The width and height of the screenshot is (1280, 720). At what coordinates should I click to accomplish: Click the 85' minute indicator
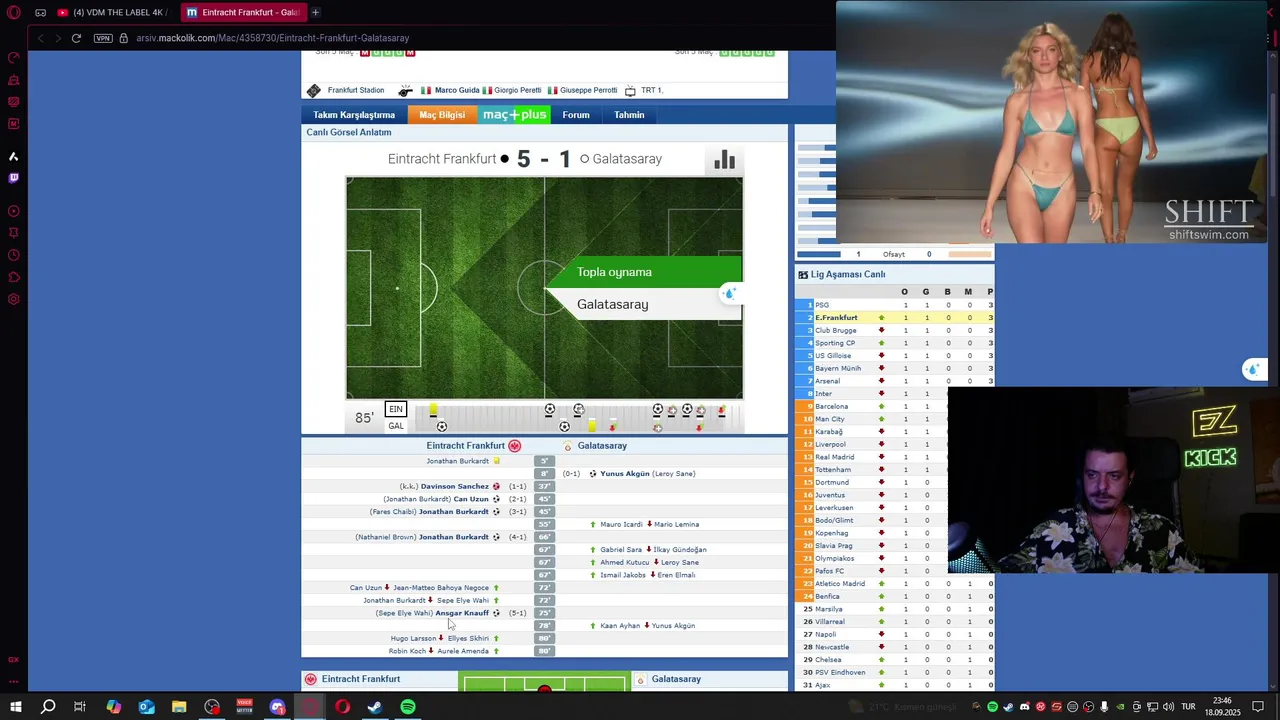point(364,418)
